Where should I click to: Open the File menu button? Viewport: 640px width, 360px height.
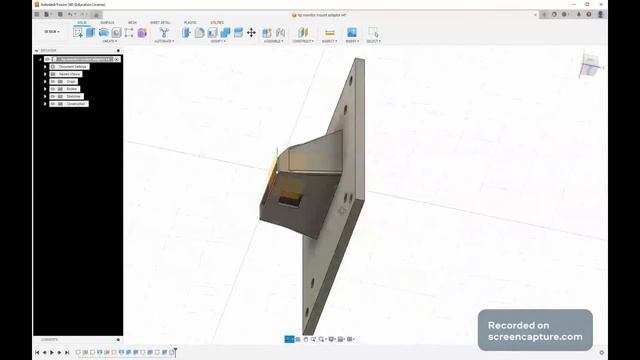pyautogui.click(x=47, y=14)
